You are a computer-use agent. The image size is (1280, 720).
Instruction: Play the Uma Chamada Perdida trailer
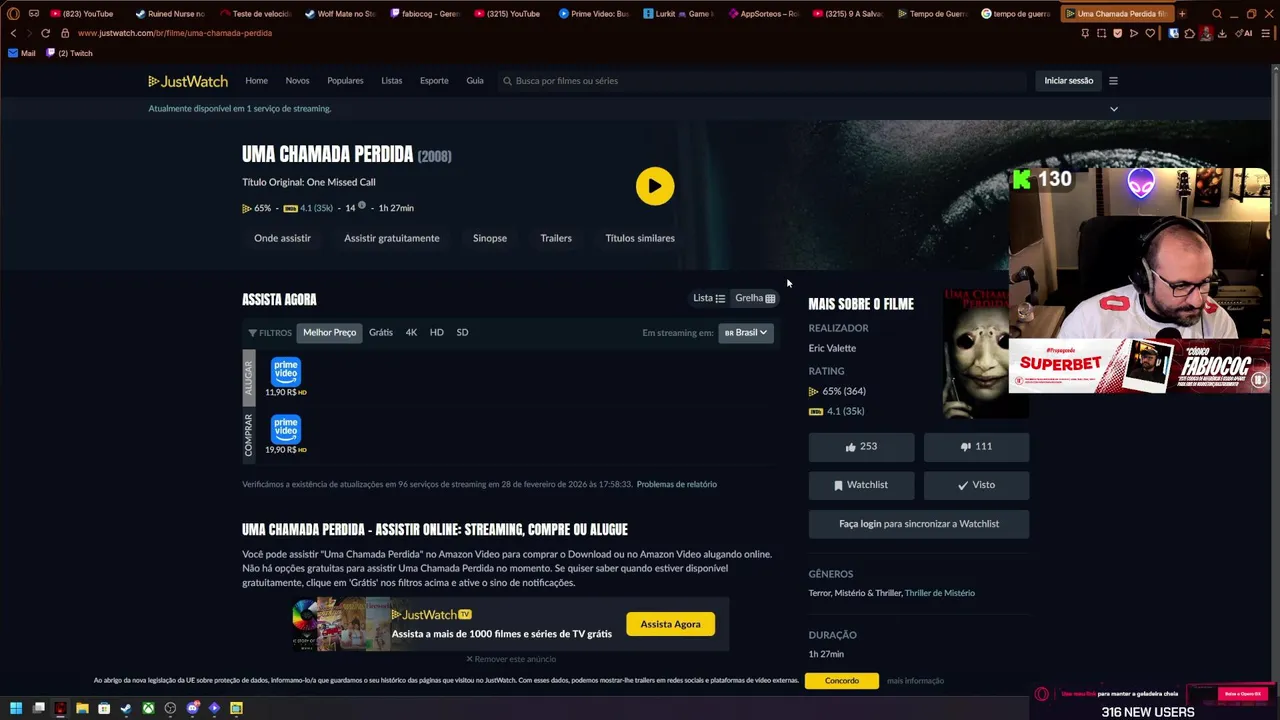coord(655,186)
